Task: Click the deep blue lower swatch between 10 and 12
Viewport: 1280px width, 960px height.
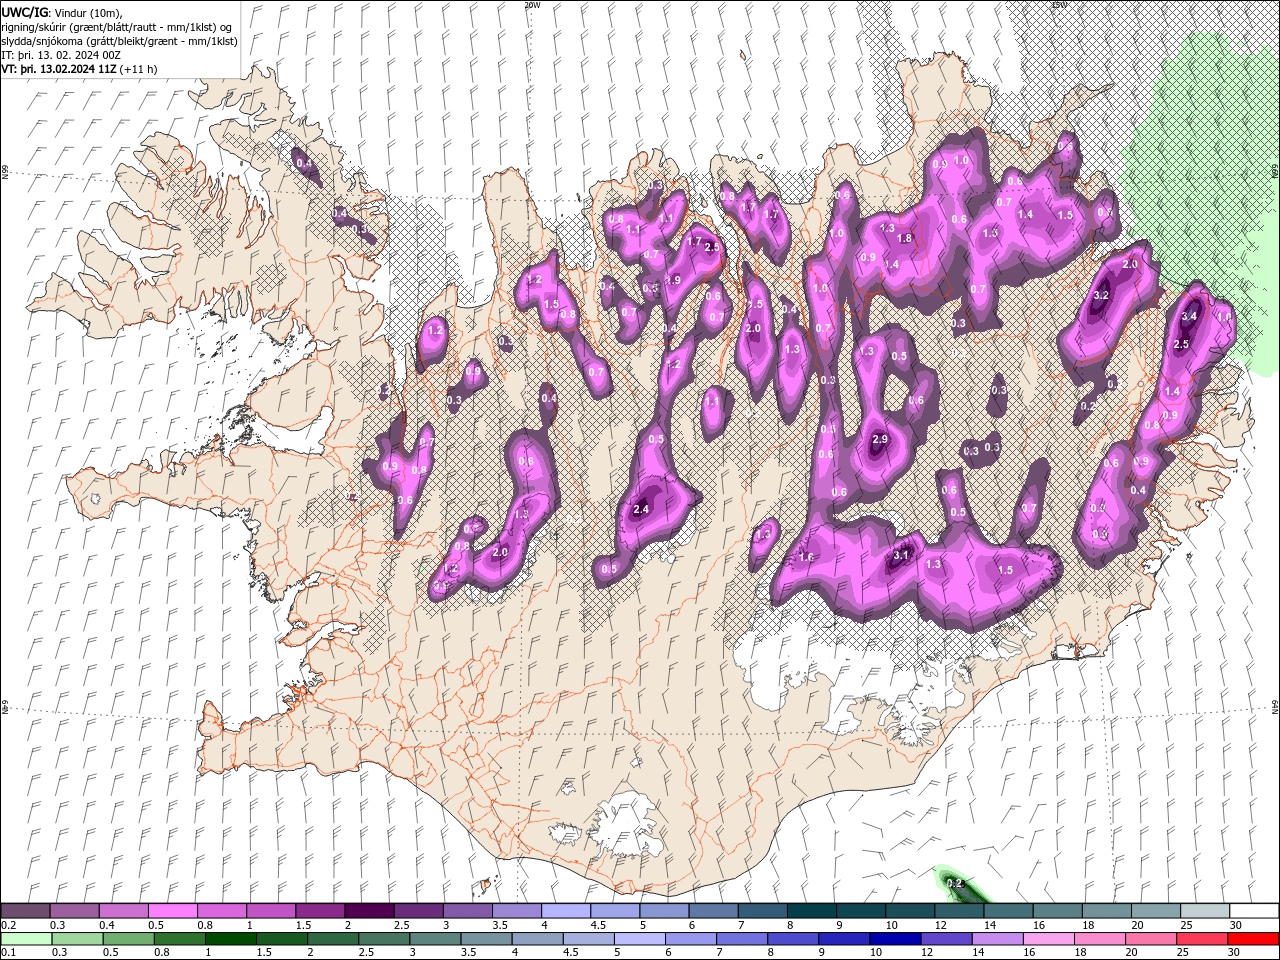Action: (895, 939)
